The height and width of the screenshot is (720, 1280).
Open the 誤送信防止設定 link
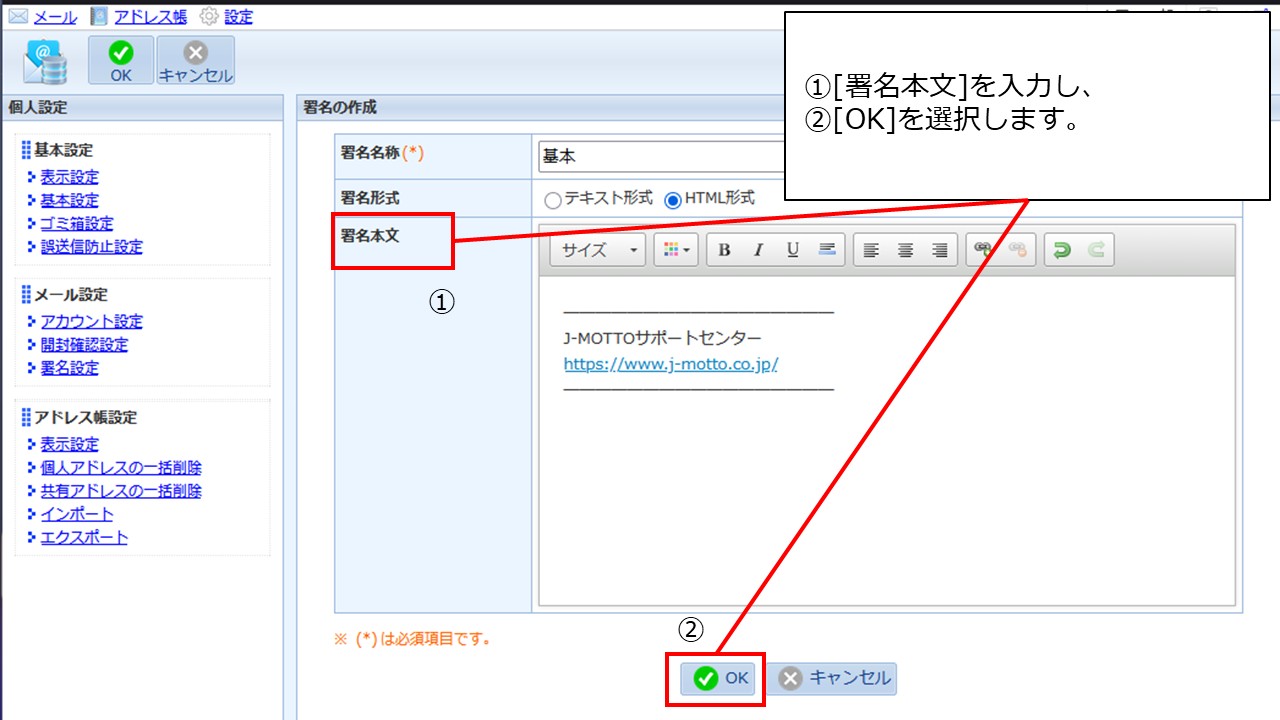point(91,246)
